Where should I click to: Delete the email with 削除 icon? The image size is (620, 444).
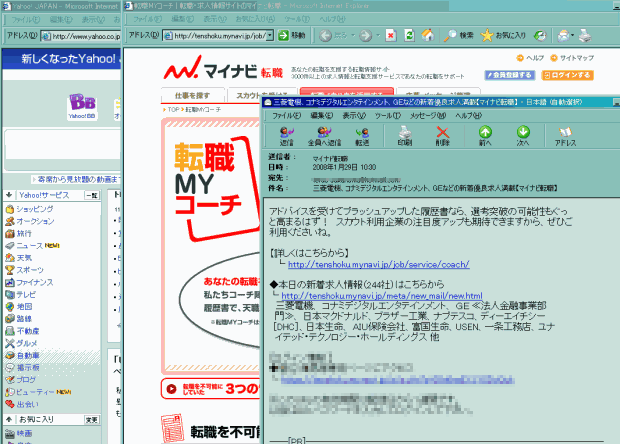point(442,136)
